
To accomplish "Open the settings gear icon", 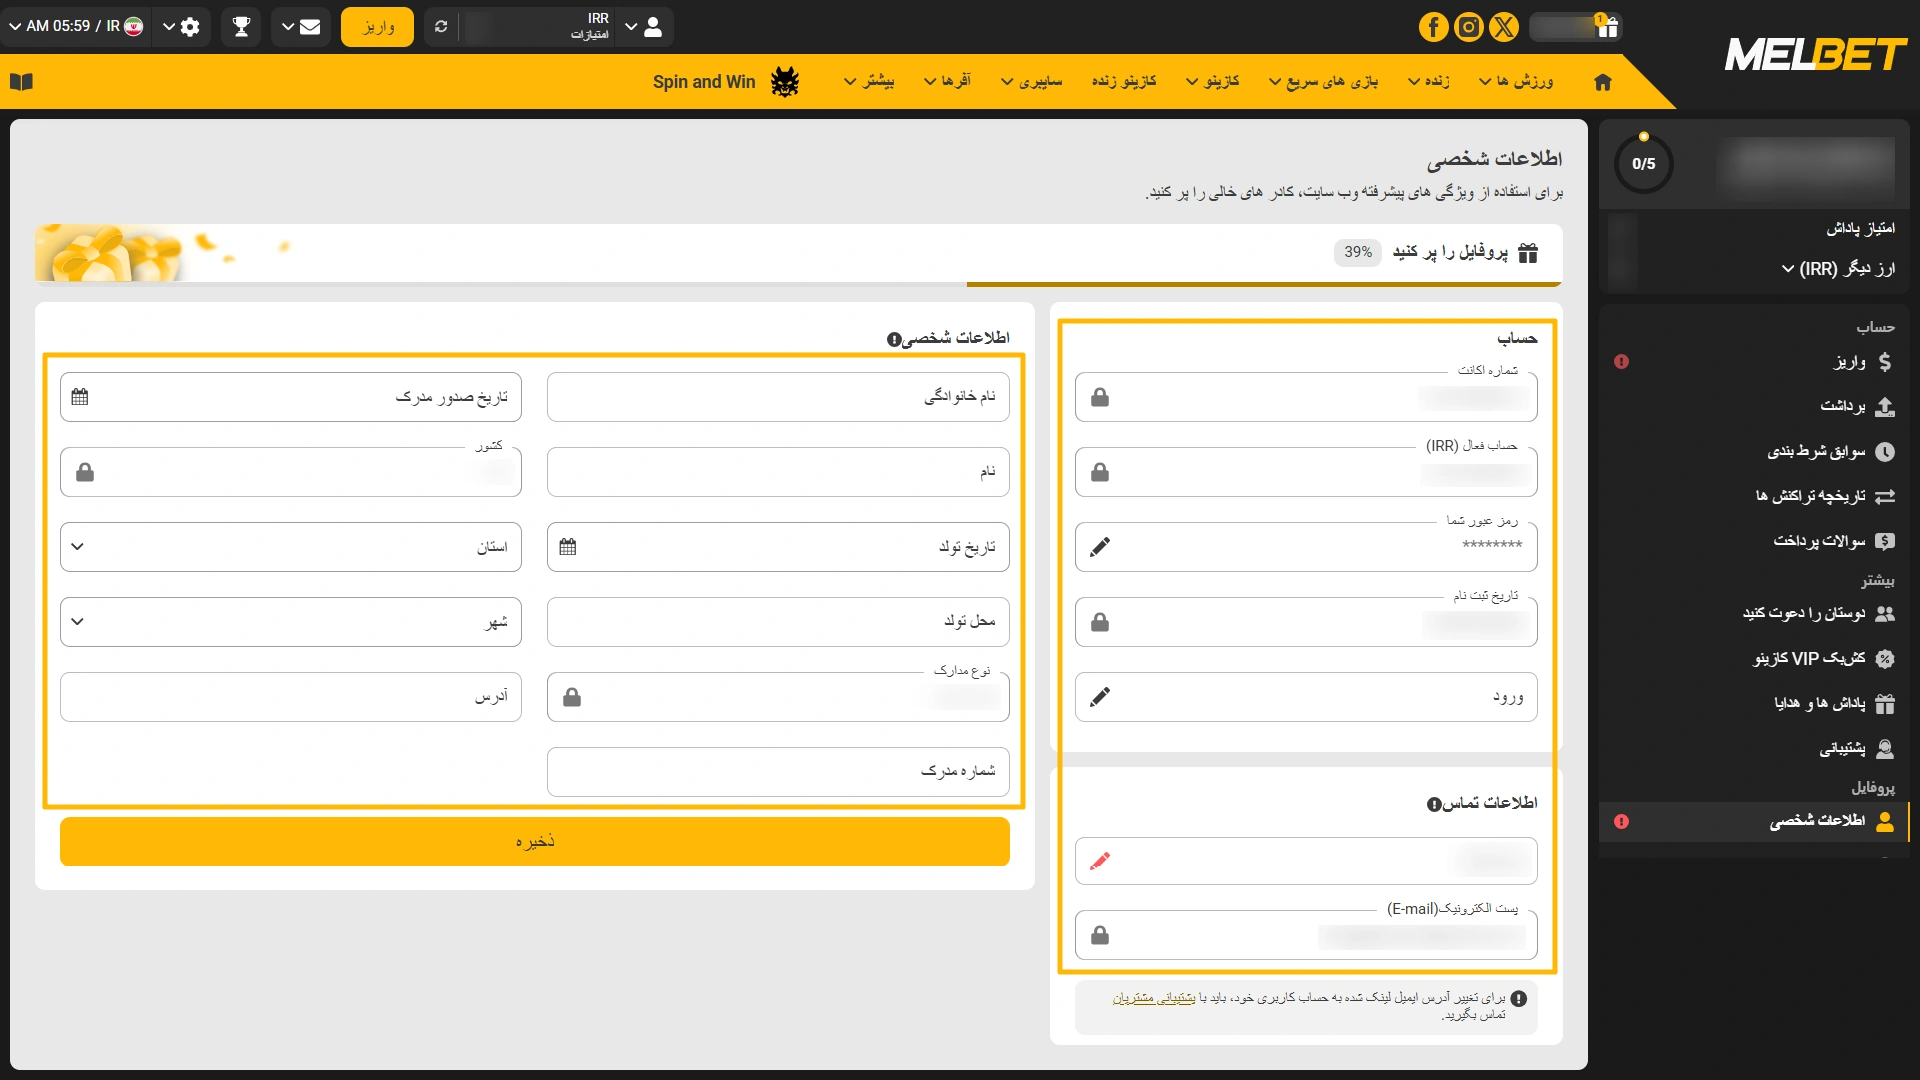I will click(190, 27).
